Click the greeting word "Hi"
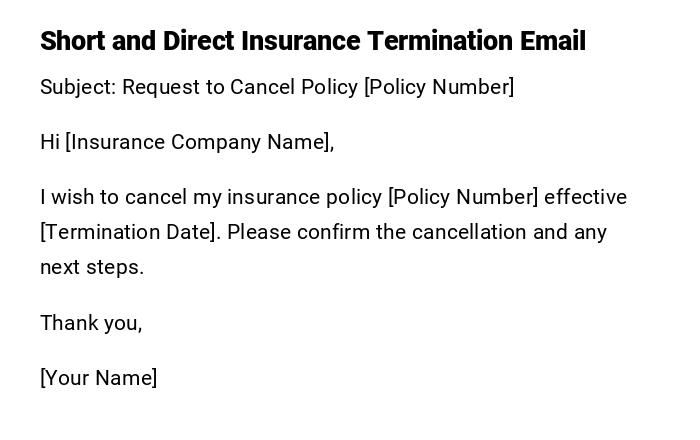 point(50,142)
